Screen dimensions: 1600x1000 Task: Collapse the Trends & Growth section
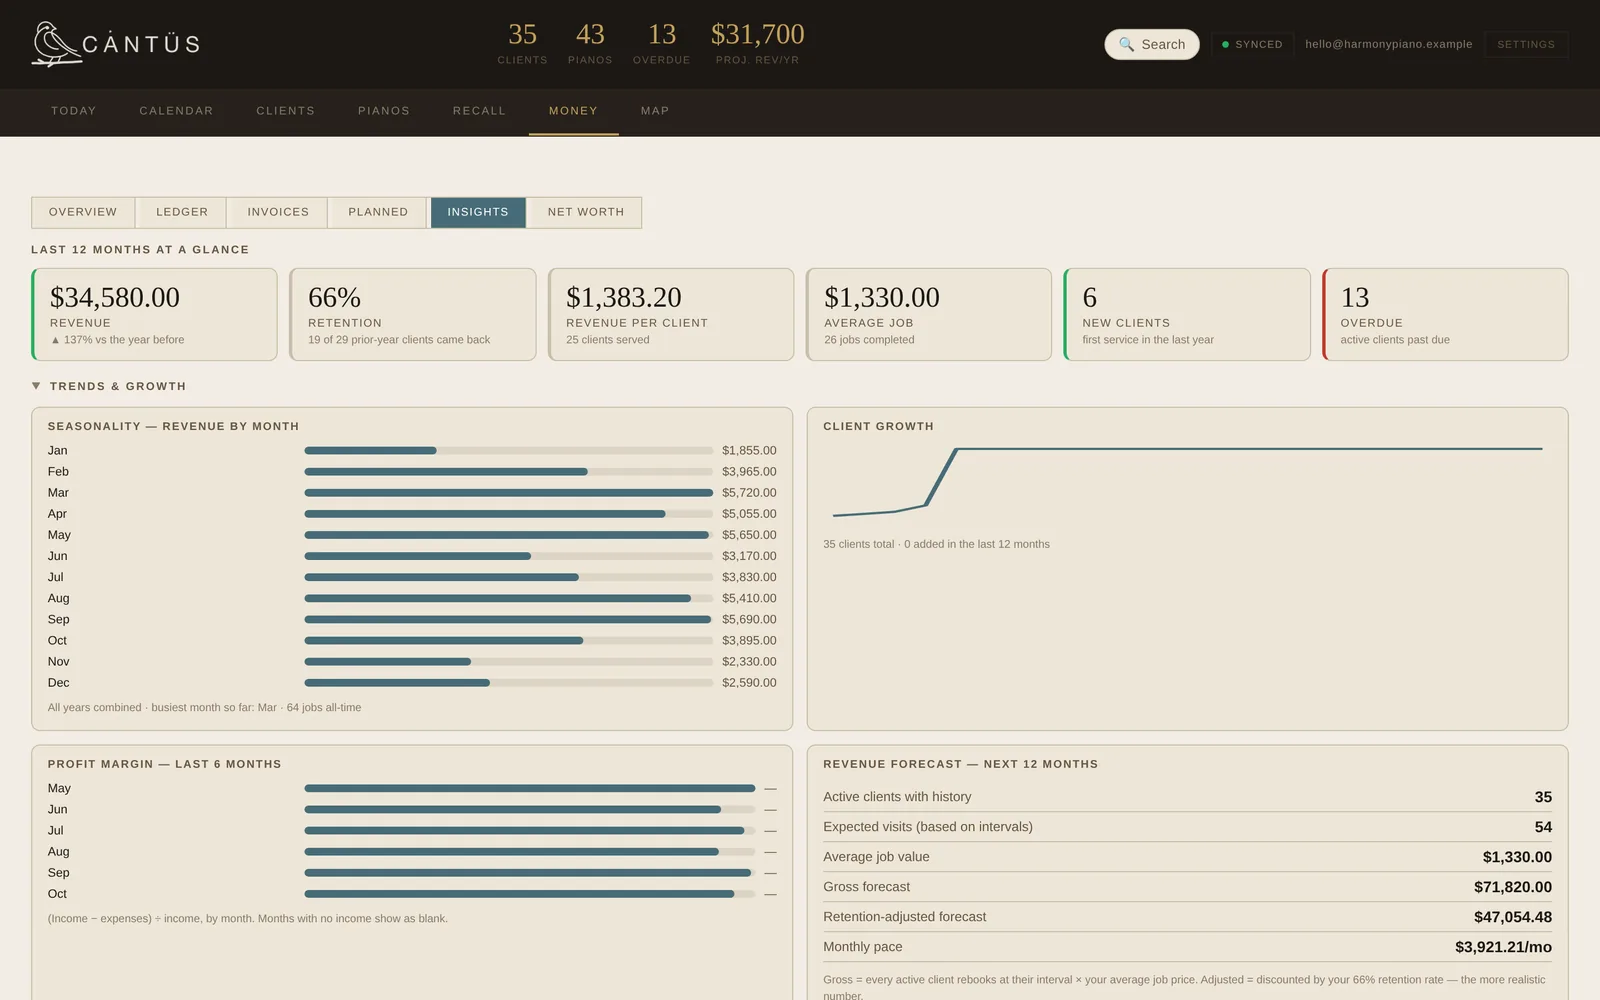(108, 386)
